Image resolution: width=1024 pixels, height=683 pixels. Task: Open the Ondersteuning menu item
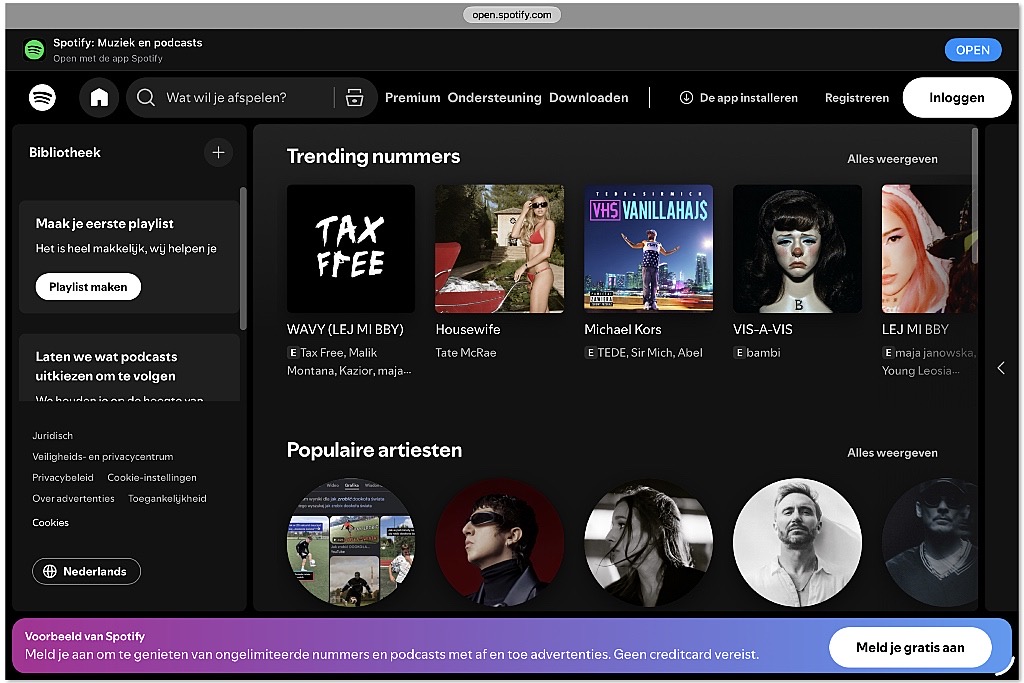click(x=494, y=98)
